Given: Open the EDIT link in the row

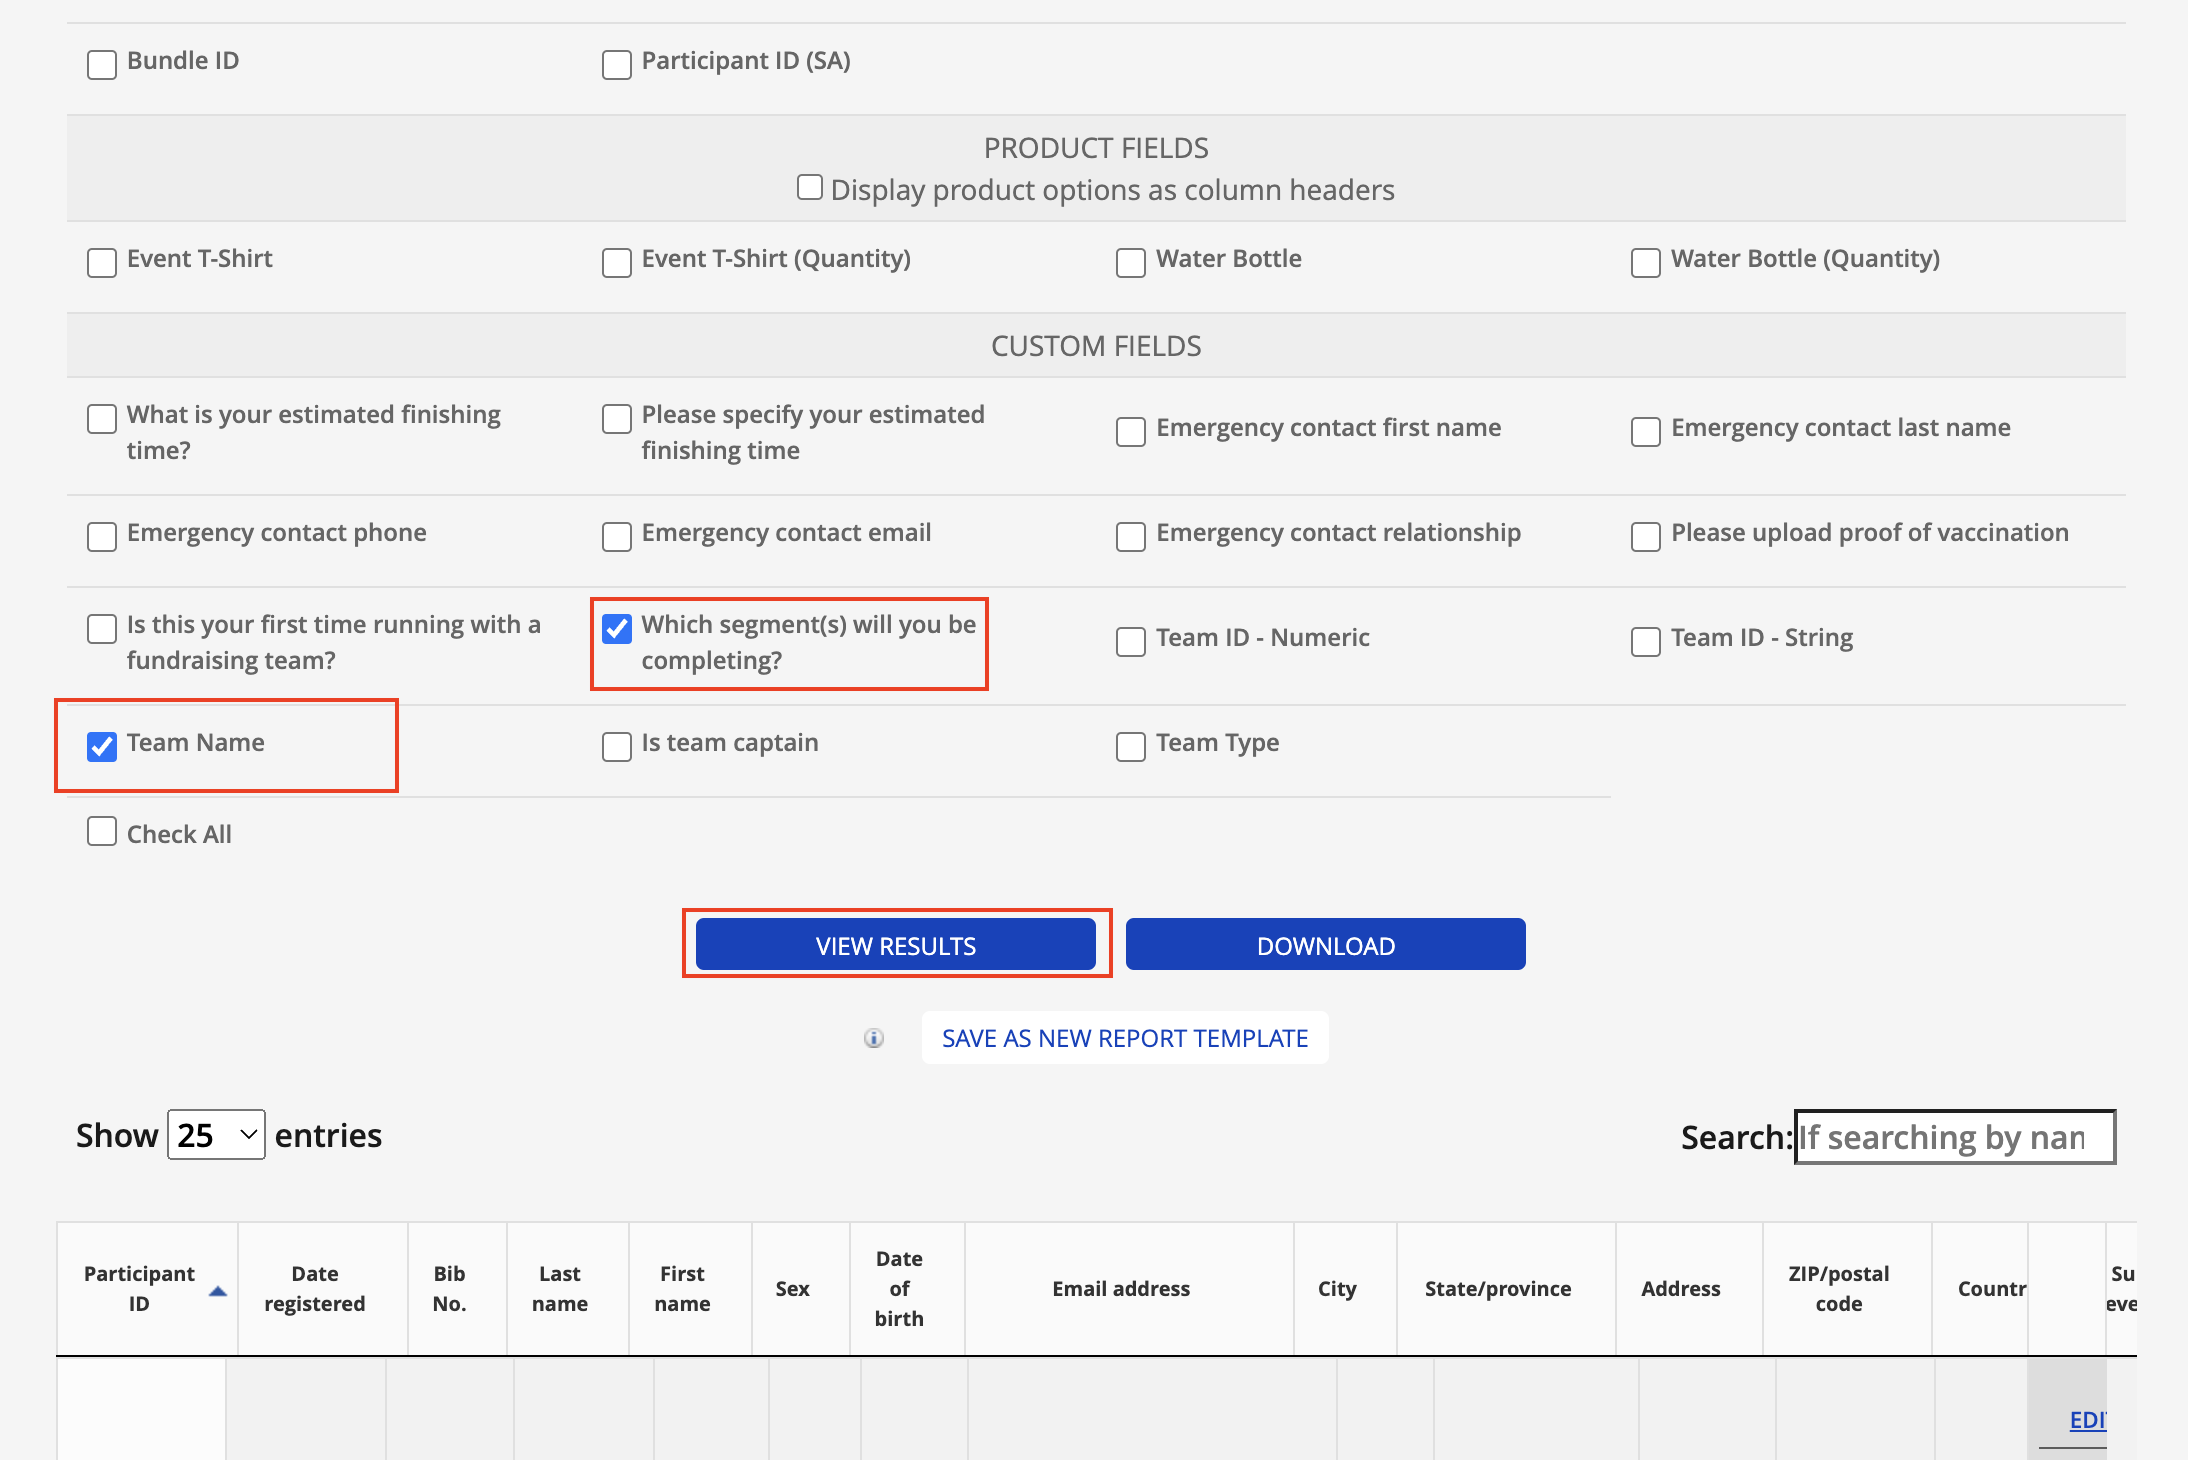Looking at the screenshot, I should [2087, 1420].
